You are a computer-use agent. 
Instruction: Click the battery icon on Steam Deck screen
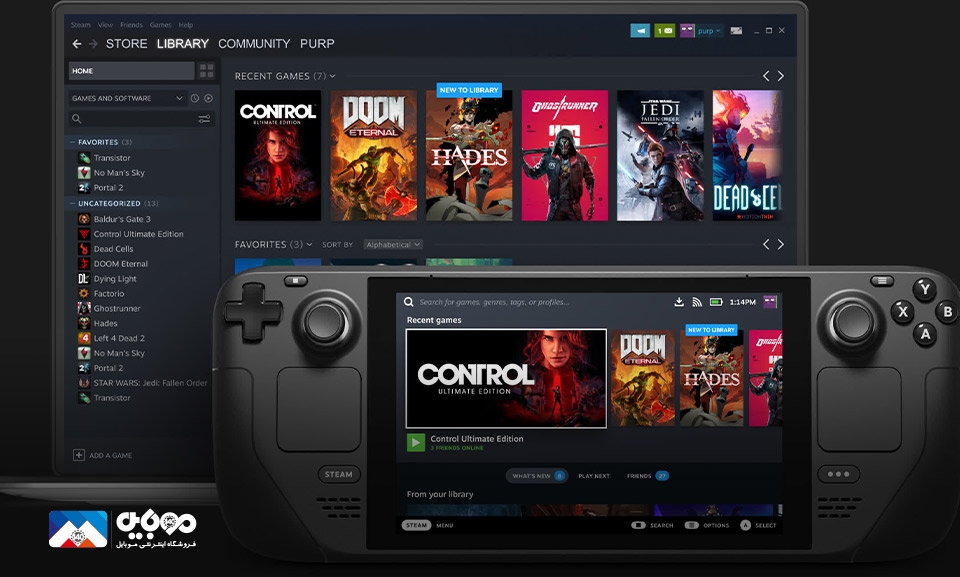716,301
